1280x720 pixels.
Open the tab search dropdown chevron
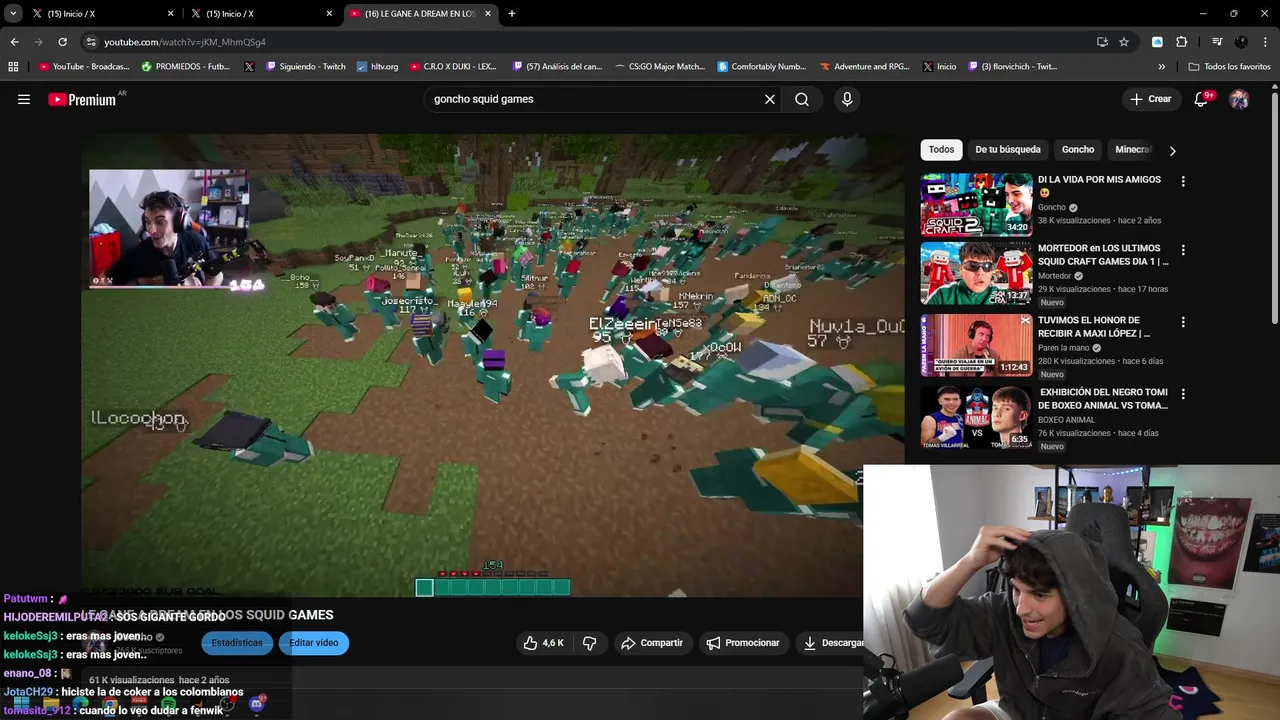13,14
